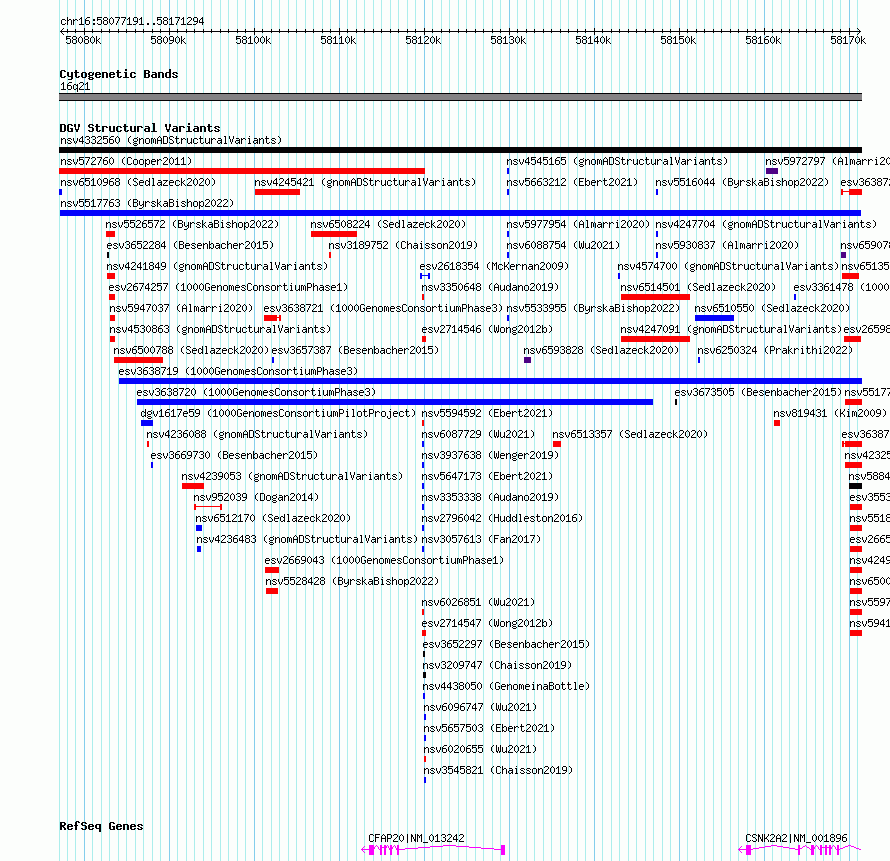Open esv3657387 (Besenbacher2015) label
Image resolution: width=890 pixels, height=861 pixels.
point(355,350)
